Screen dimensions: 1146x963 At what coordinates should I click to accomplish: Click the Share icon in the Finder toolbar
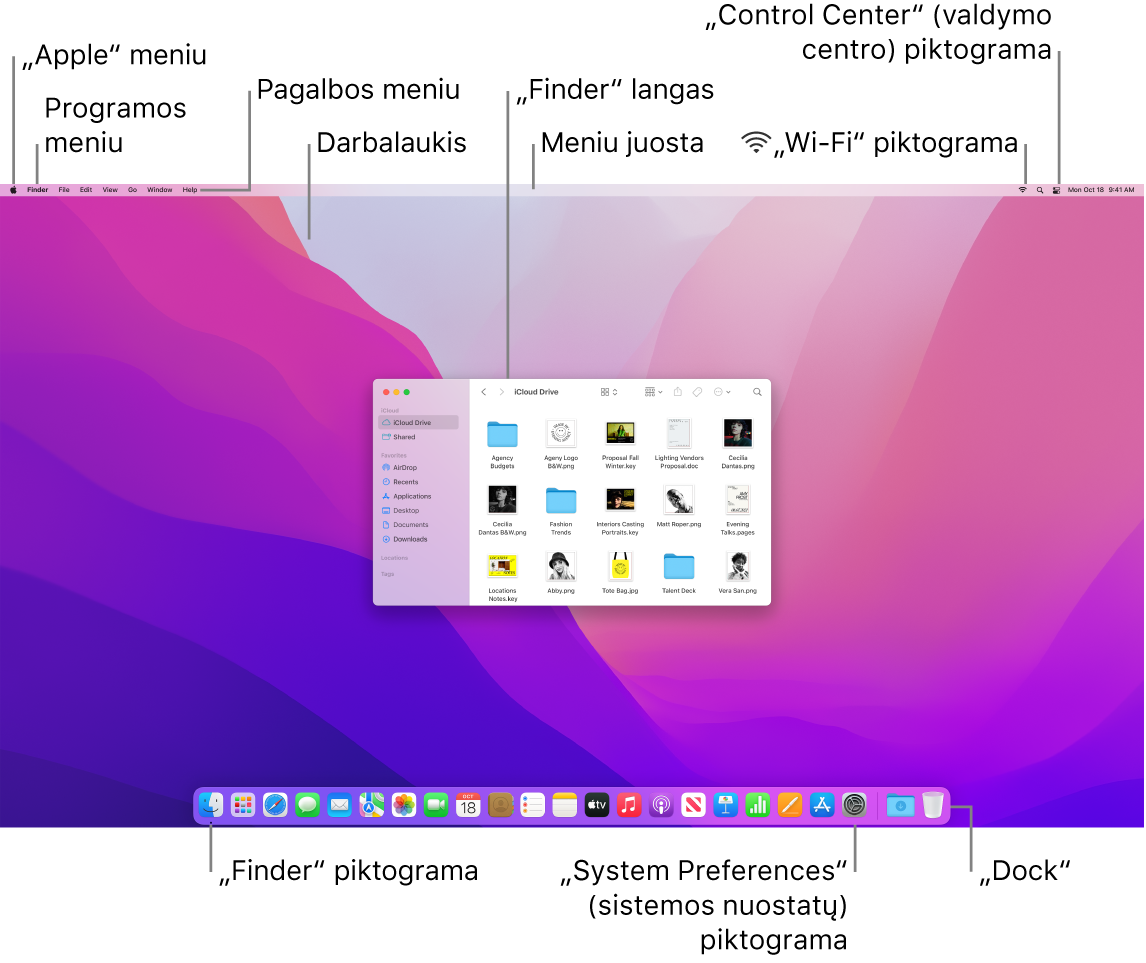tap(678, 391)
